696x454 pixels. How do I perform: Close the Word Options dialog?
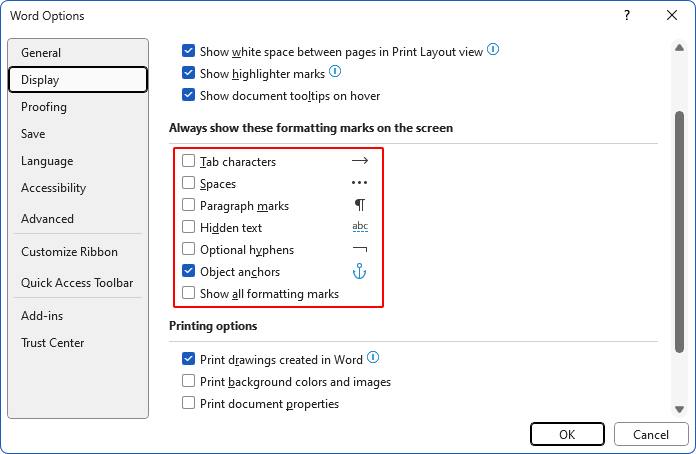tap(671, 16)
